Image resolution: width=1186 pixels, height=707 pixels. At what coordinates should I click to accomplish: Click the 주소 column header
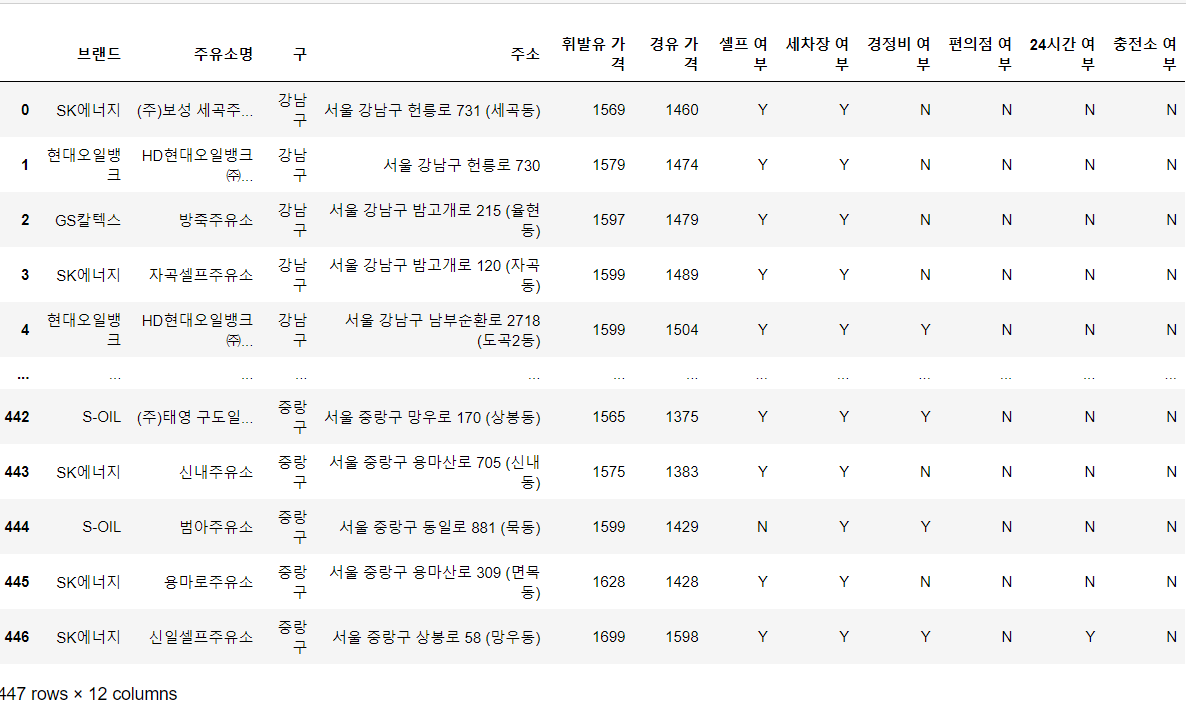point(525,54)
